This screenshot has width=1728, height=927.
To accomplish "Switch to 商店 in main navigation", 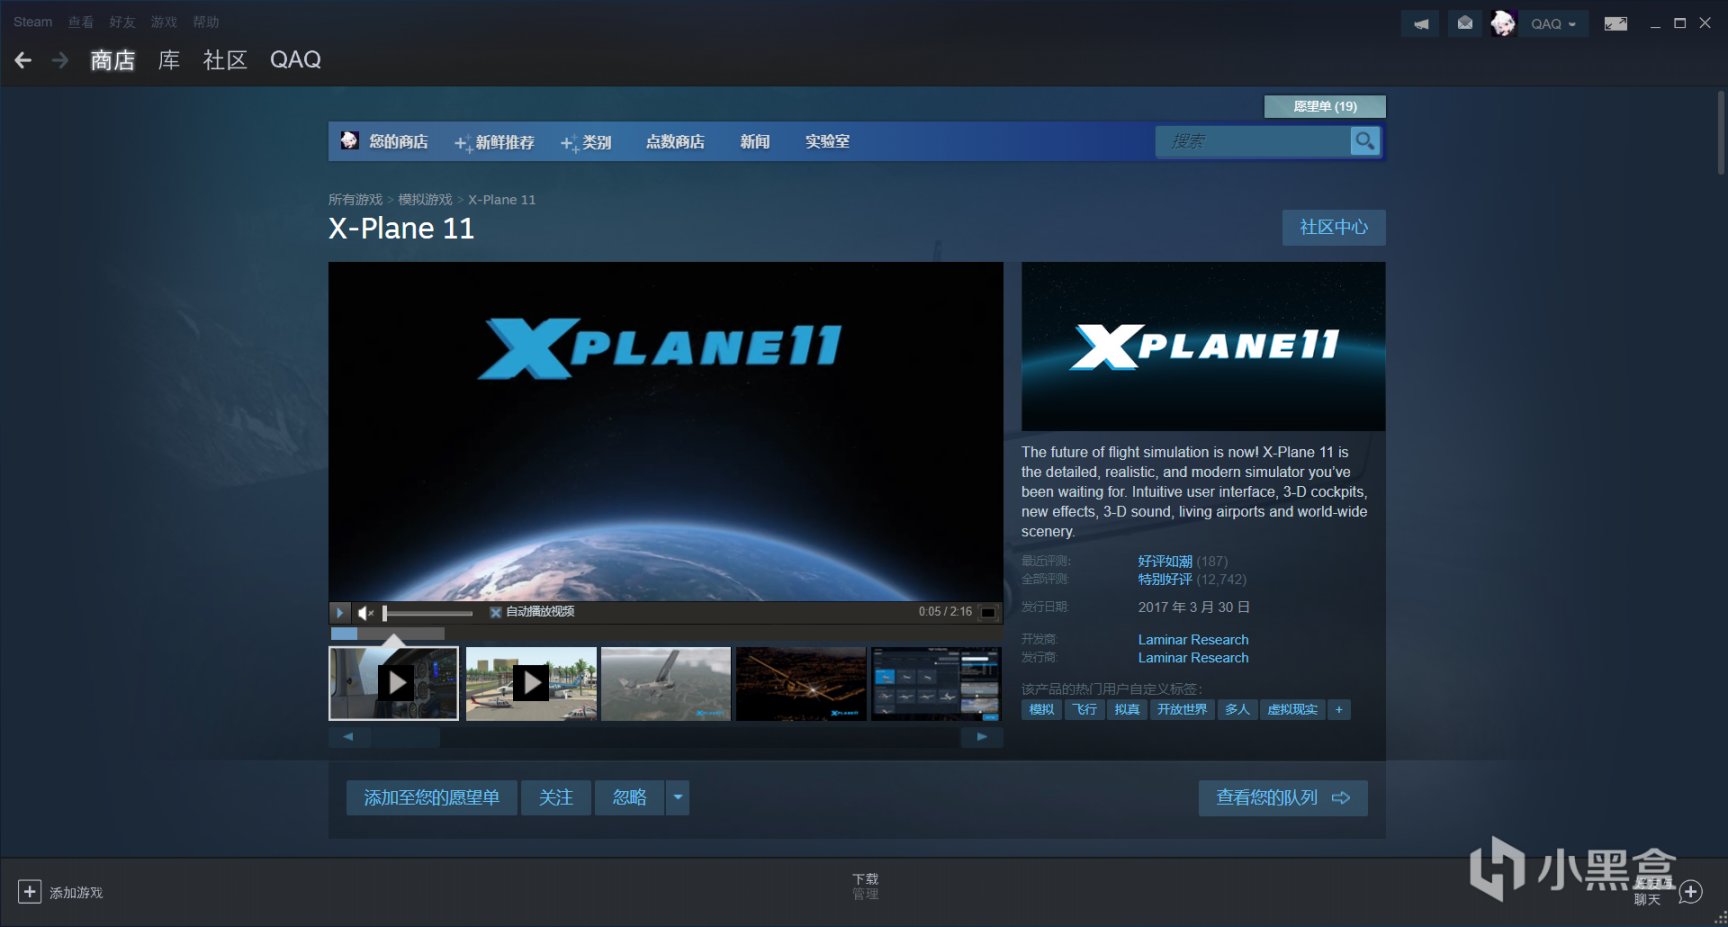I will (112, 60).
